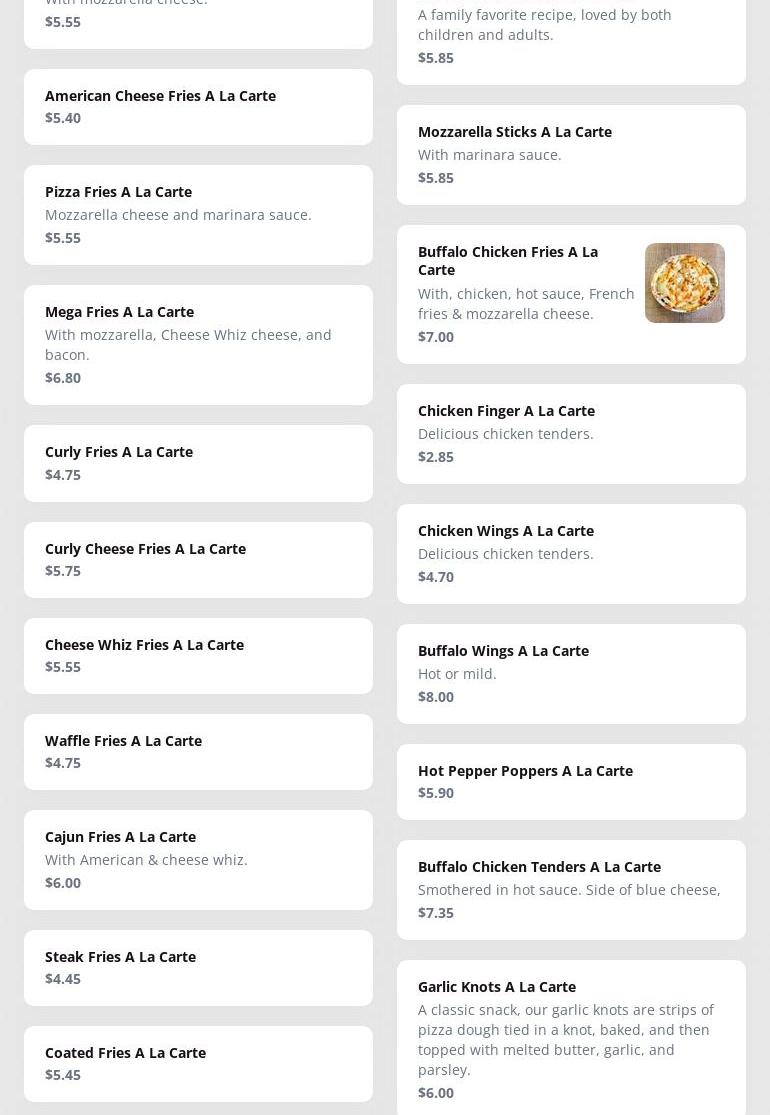Select American Cheese Fries A La Carte
This screenshot has width=770, height=1115.
(x=160, y=96)
